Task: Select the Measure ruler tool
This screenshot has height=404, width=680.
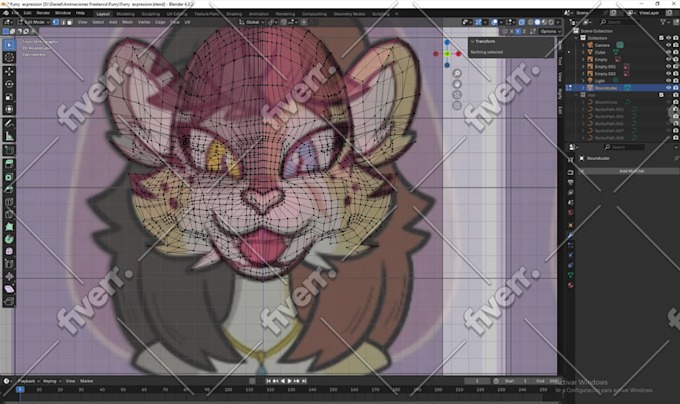Action: [9, 136]
